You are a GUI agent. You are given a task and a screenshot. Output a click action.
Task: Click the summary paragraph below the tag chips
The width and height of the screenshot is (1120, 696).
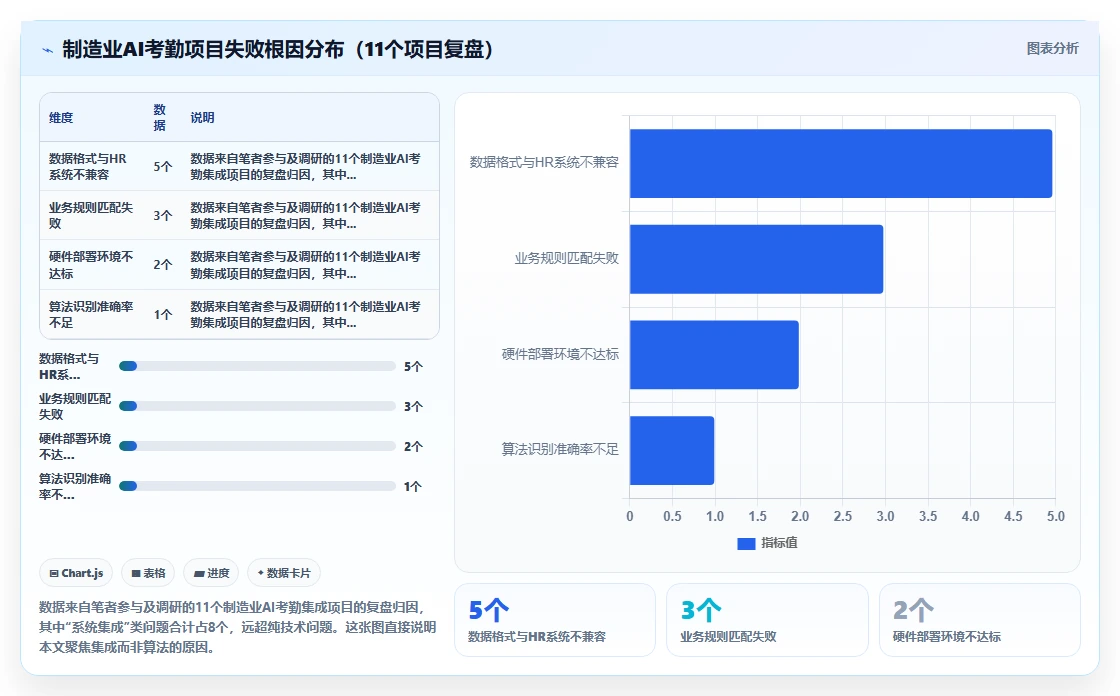(x=237, y=627)
